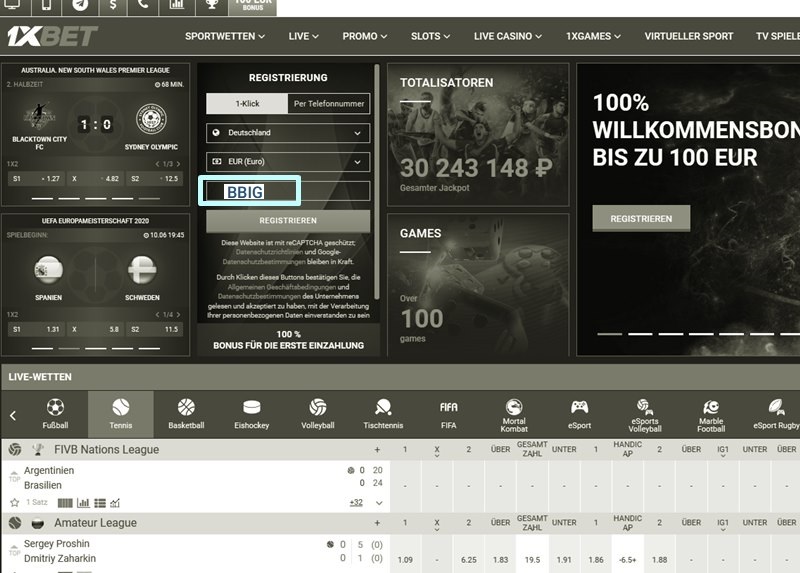The image size is (800, 573).
Task: Switch to the 1-Klick registration tab
Action: [x=247, y=104]
